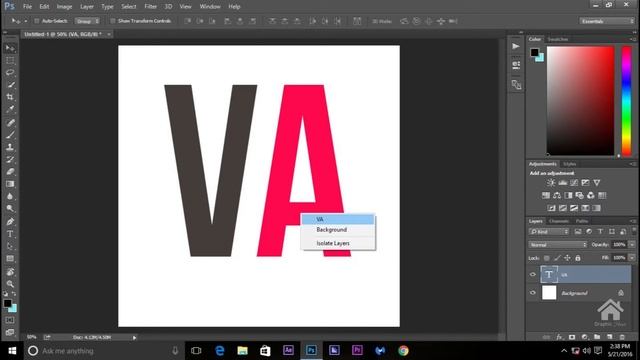640x360 pixels.
Task: Open status bar info arrow
Action: pyautogui.click(x=134, y=338)
